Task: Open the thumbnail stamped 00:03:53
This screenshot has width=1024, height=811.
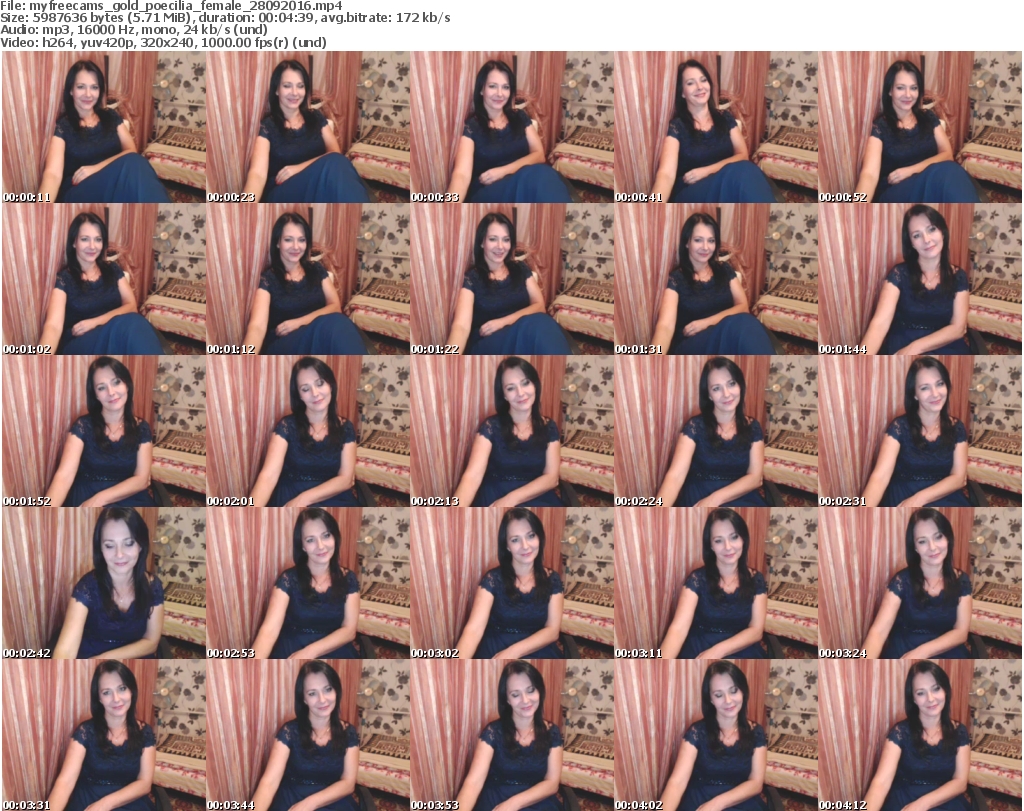Action: 512,735
